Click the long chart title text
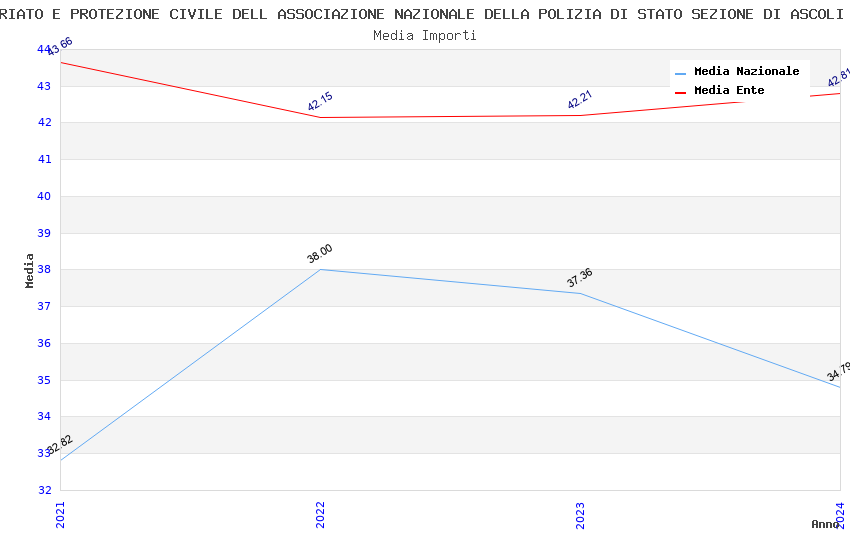 (x=425, y=14)
